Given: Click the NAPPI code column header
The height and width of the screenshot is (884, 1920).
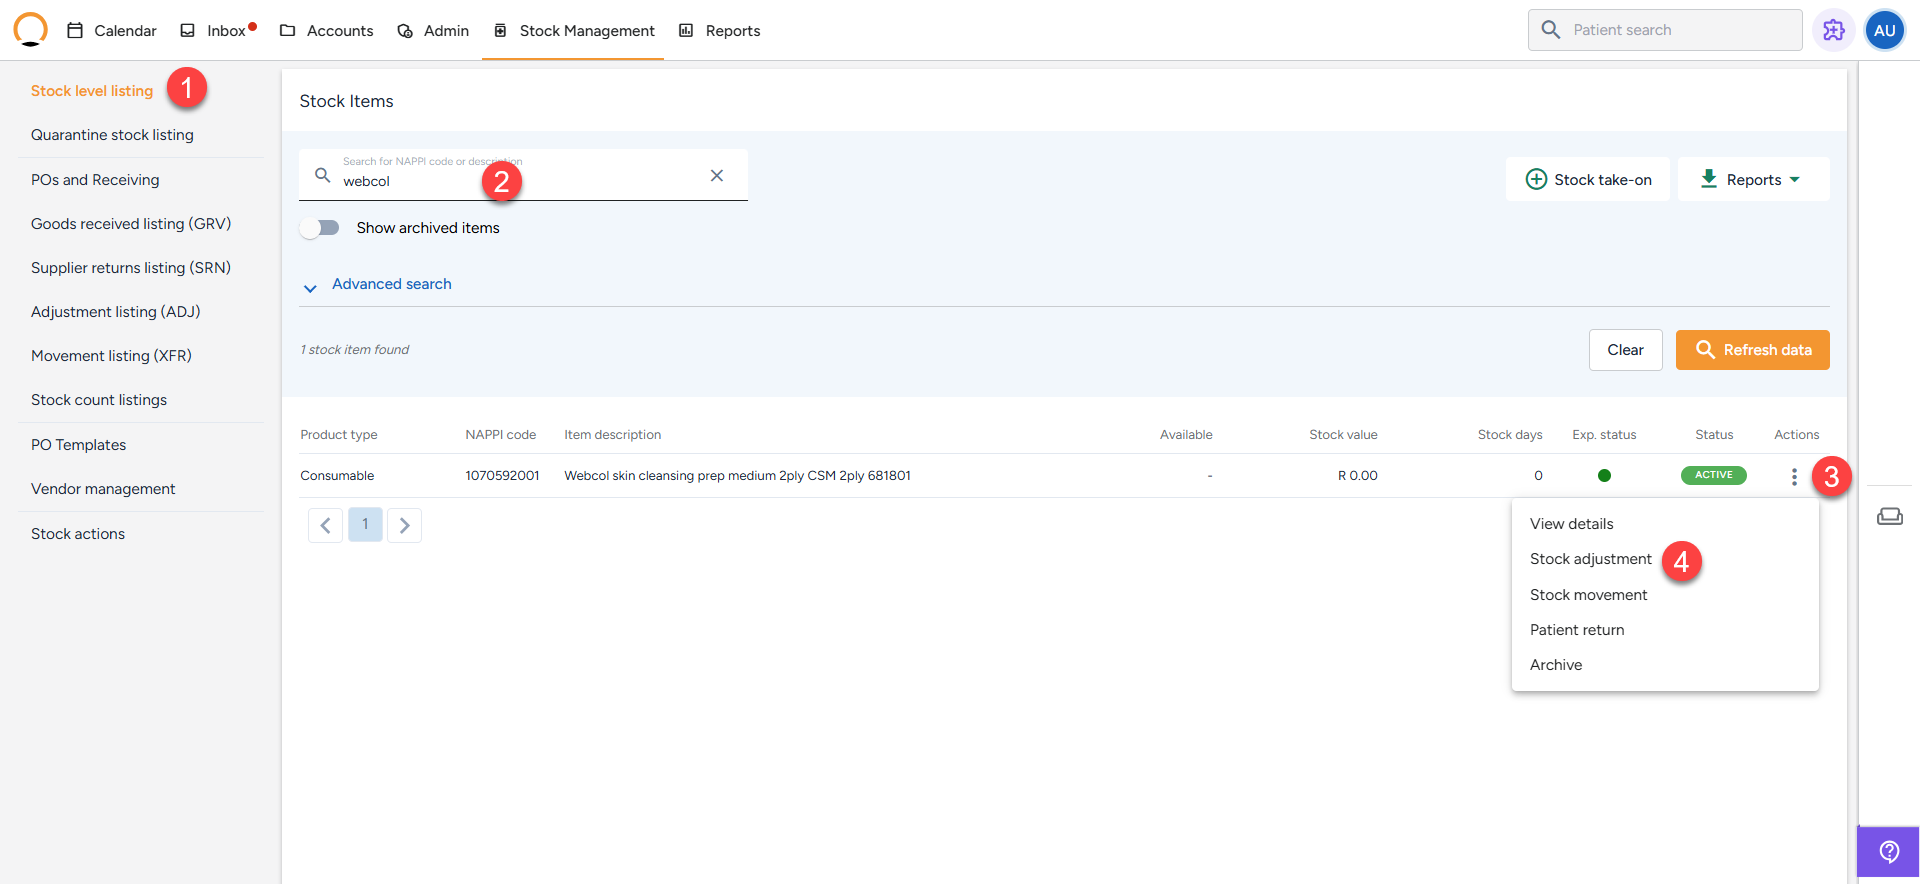Looking at the screenshot, I should tap(500, 435).
